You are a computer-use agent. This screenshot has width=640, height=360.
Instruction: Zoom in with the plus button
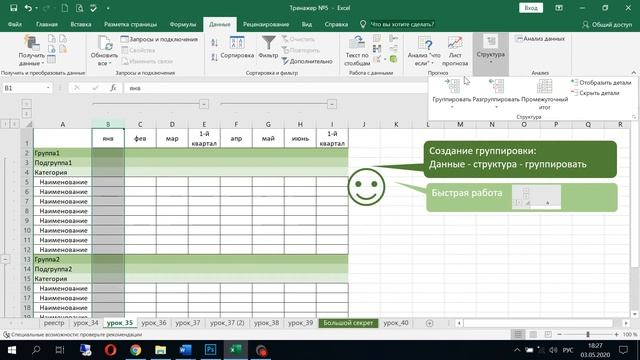click(x=616, y=334)
